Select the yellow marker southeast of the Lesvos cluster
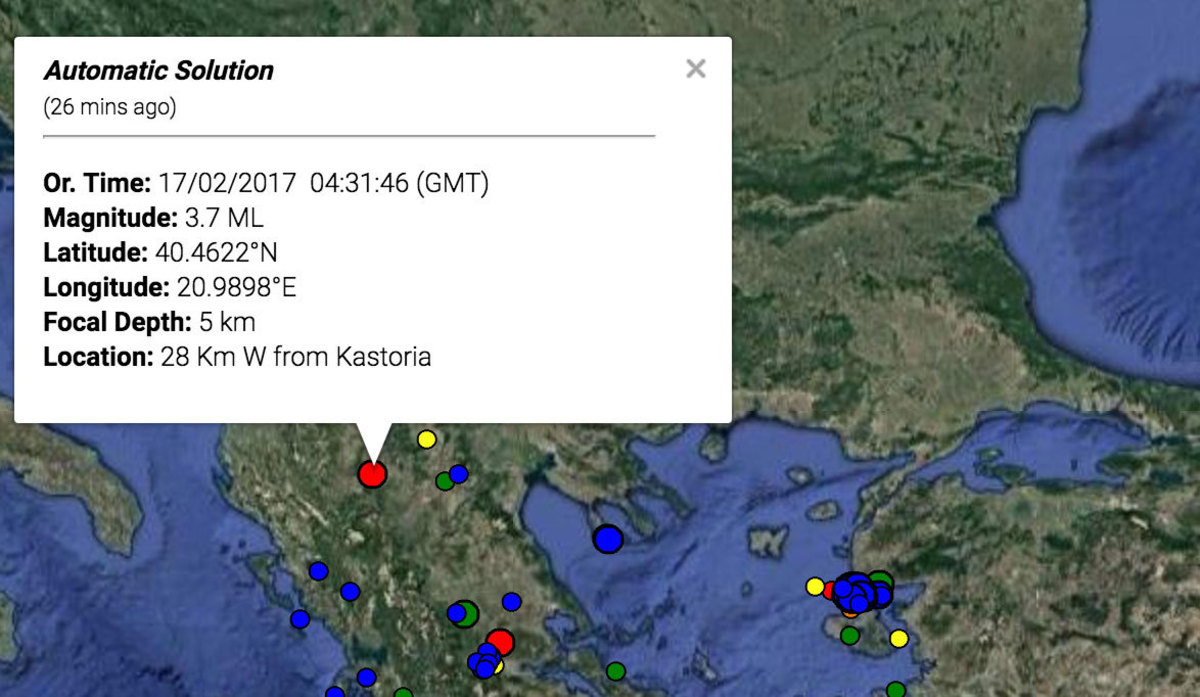 [x=899, y=638]
